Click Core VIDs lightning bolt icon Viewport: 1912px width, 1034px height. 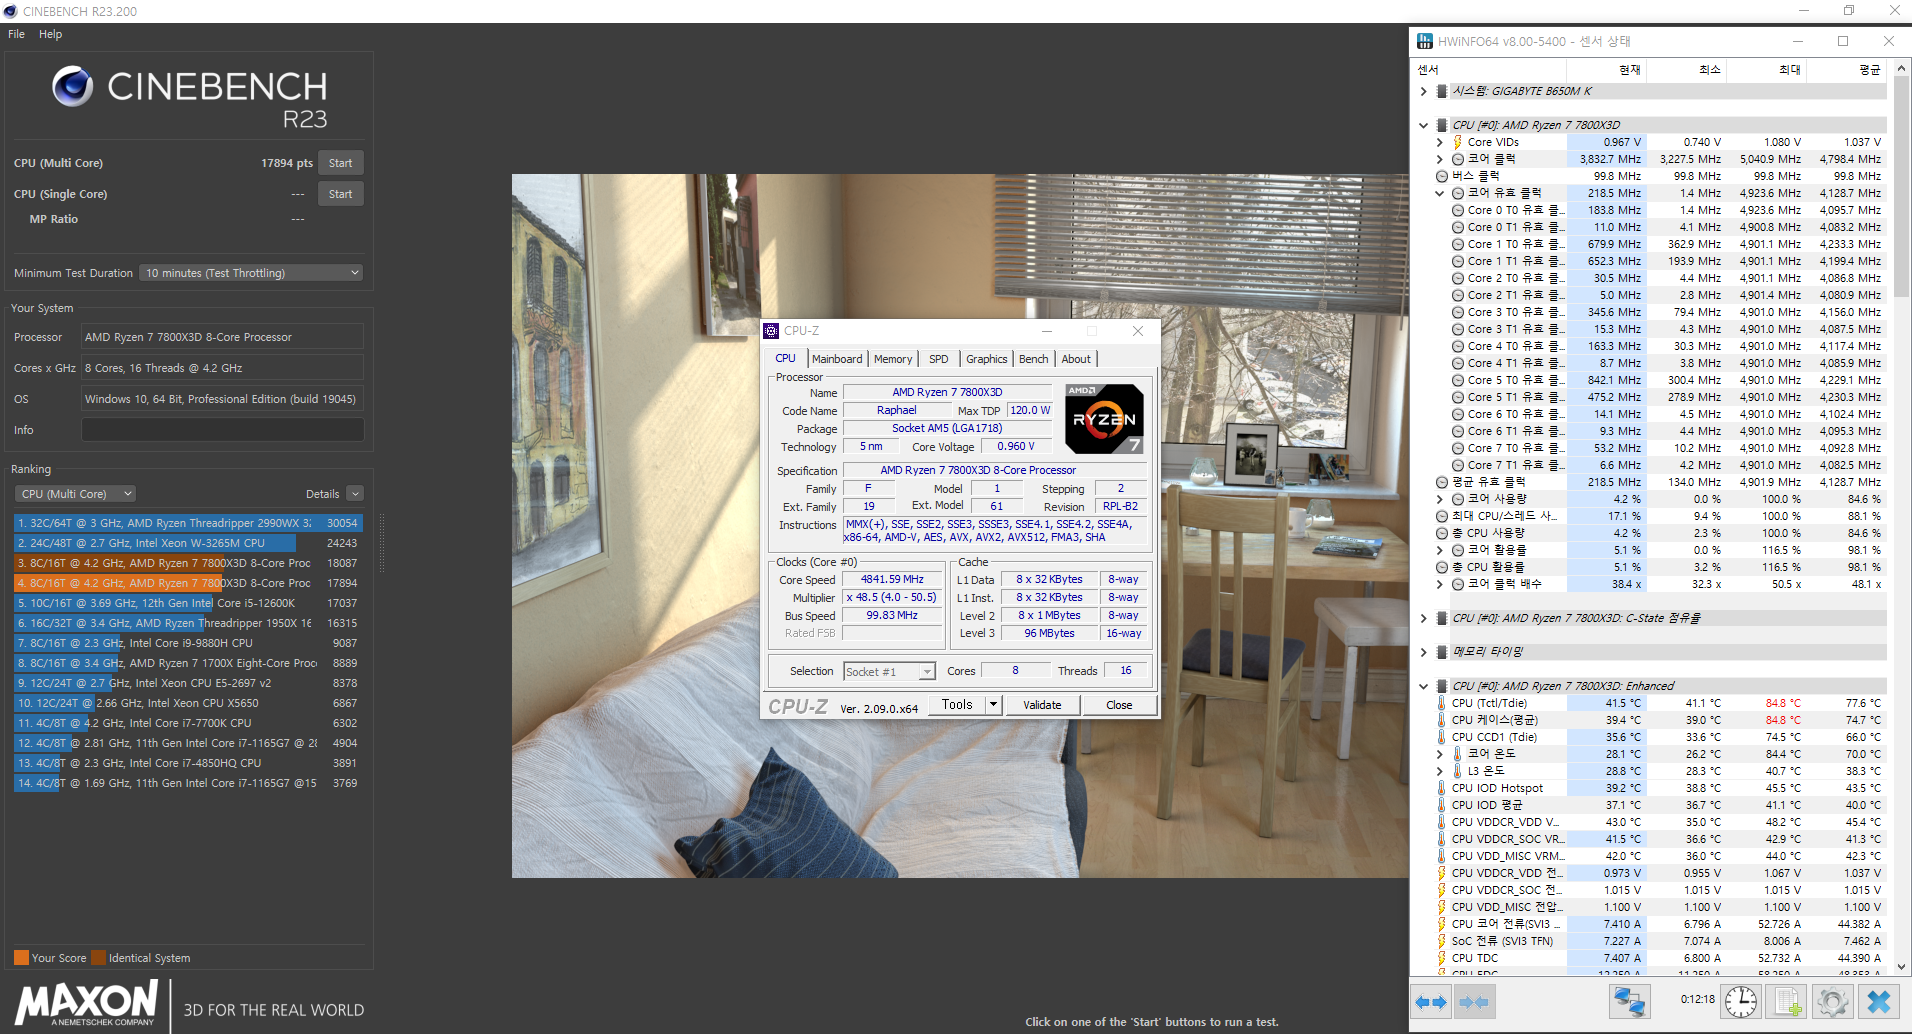pyautogui.click(x=1457, y=142)
